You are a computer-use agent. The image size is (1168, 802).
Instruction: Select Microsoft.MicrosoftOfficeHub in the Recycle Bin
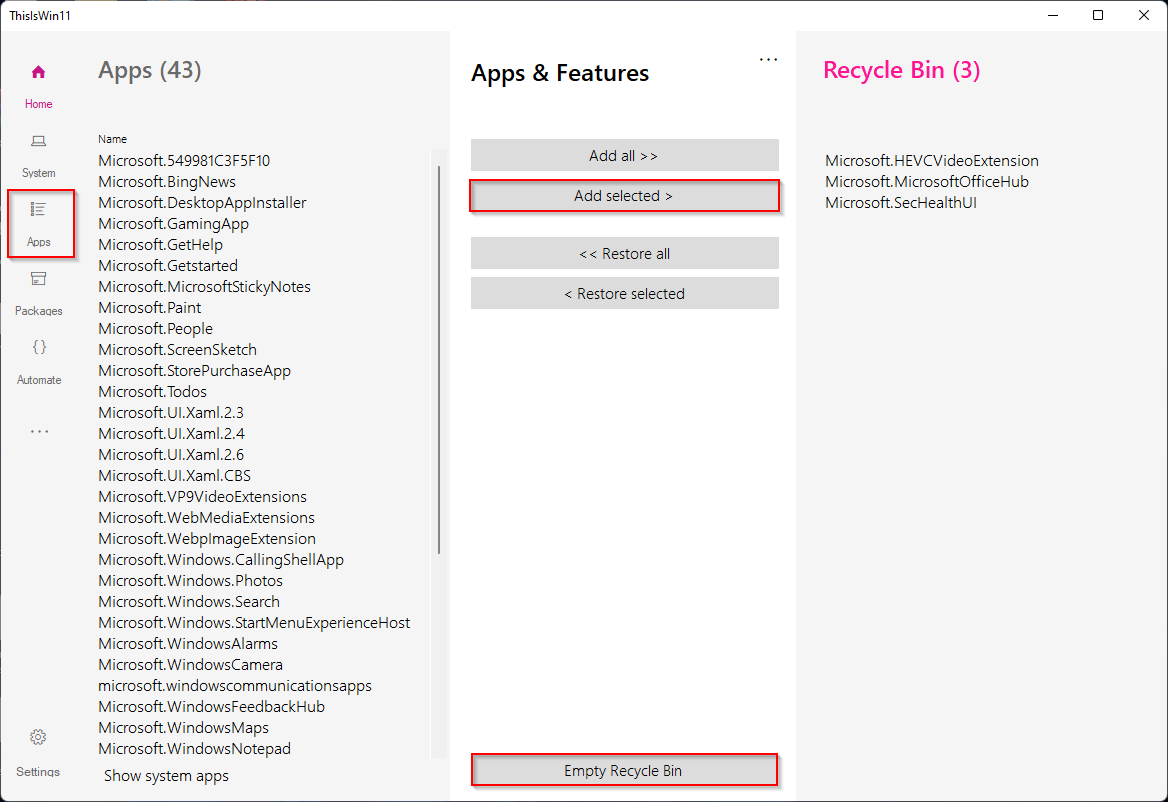tap(927, 182)
